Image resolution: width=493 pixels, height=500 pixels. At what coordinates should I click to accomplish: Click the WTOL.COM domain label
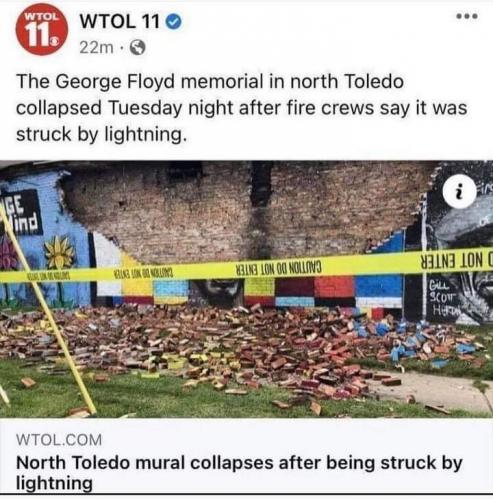tap(59, 440)
